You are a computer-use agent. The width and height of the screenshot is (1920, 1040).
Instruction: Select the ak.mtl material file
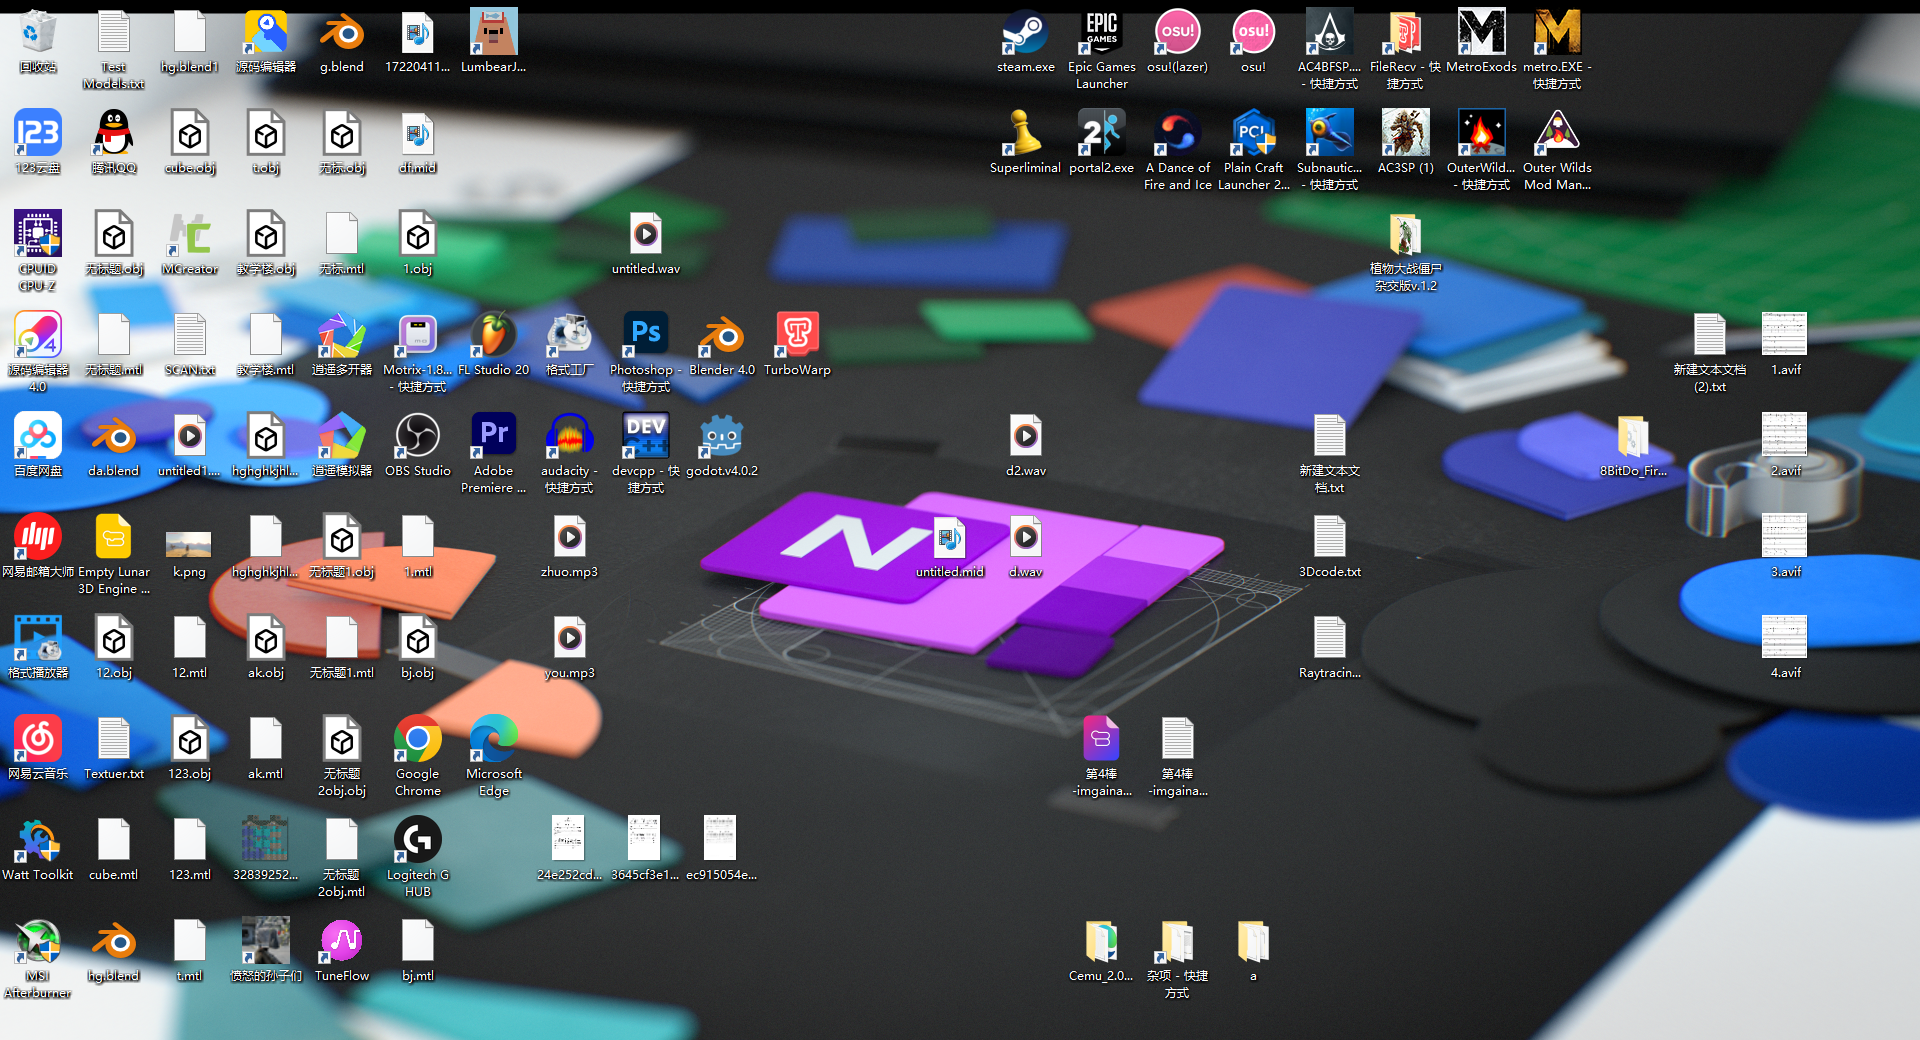click(x=266, y=740)
